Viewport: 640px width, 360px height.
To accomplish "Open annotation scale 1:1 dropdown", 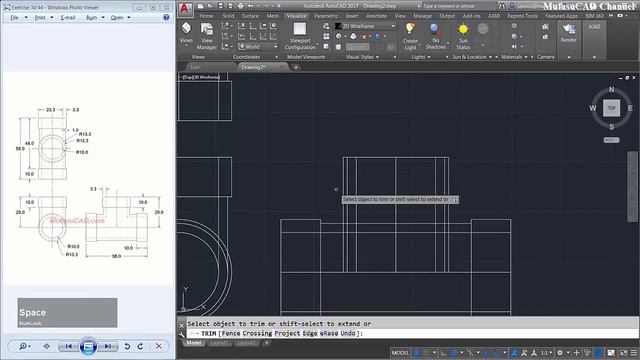I will (x=547, y=353).
